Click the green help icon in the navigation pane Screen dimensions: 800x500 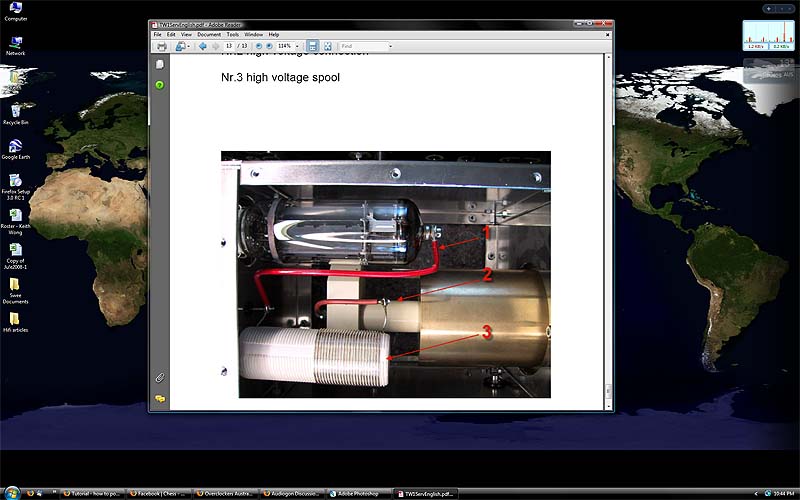point(160,85)
